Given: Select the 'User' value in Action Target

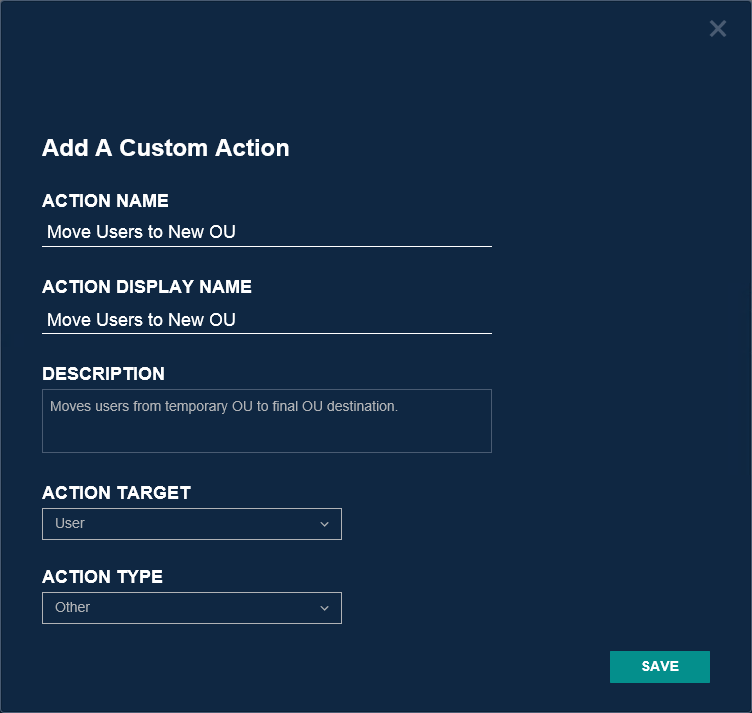Looking at the screenshot, I should (70, 524).
